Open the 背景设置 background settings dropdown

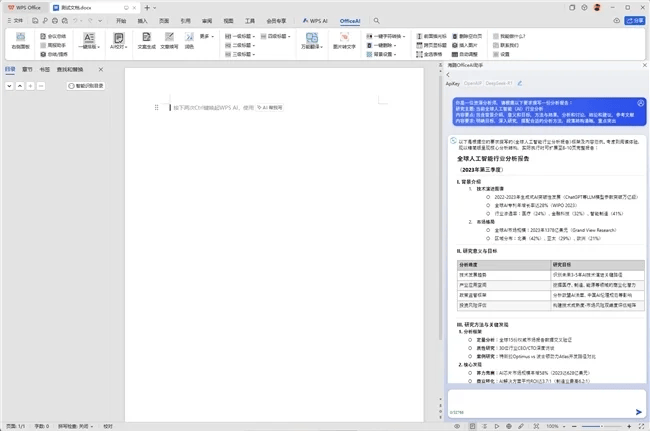point(381,54)
